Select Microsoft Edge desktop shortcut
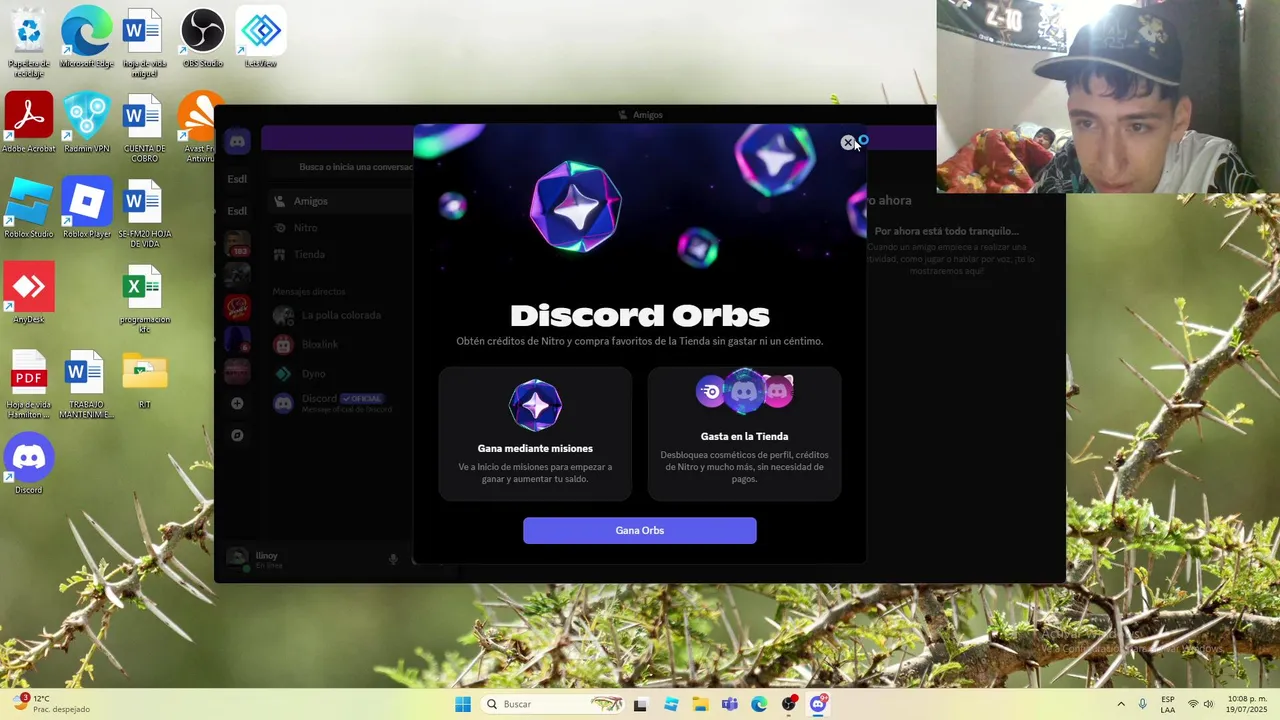Viewport: 1280px width, 720px height. 86,39
